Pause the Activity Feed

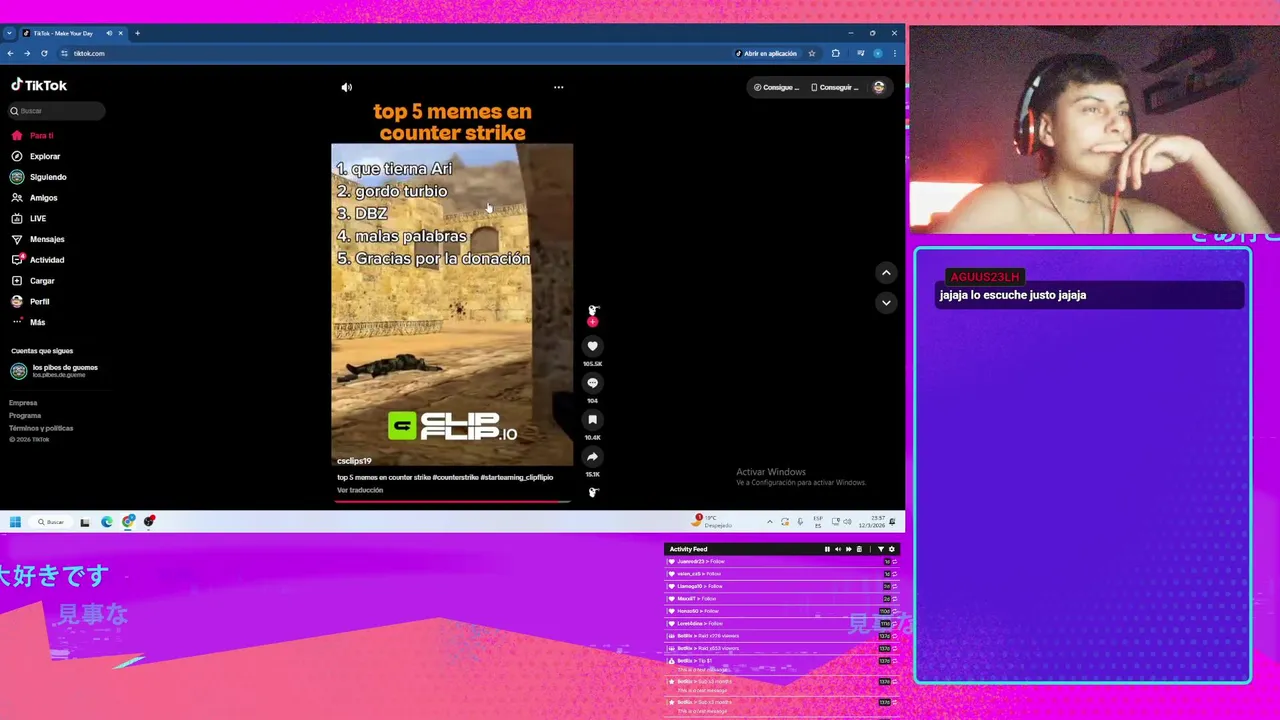827,549
